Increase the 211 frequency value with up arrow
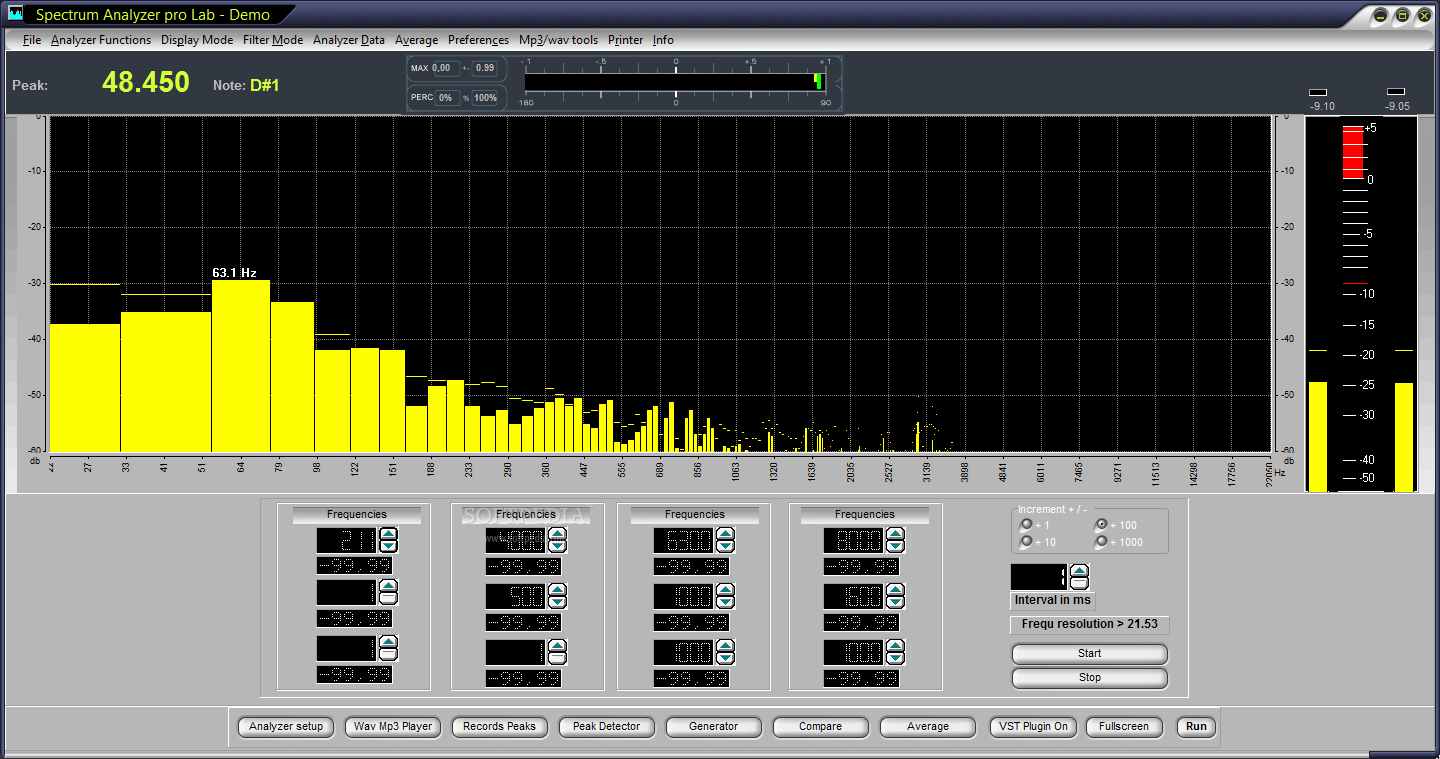The width and height of the screenshot is (1440, 759). pyautogui.click(x=389, y=534)
